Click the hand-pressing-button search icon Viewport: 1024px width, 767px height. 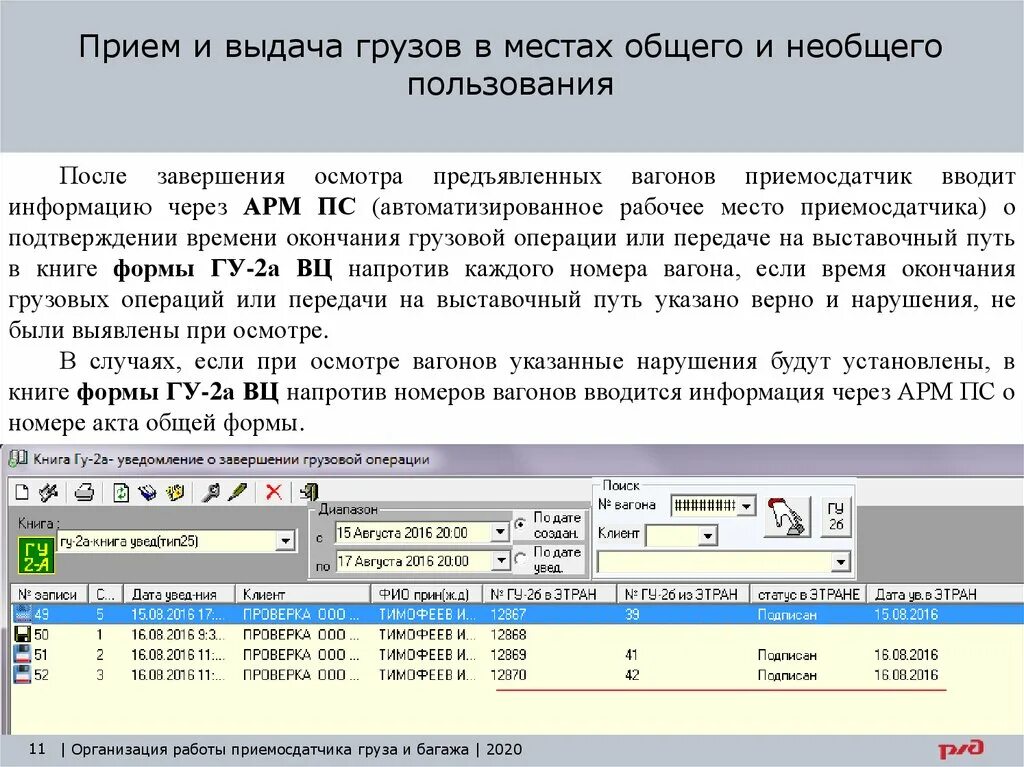coord(788,516)
